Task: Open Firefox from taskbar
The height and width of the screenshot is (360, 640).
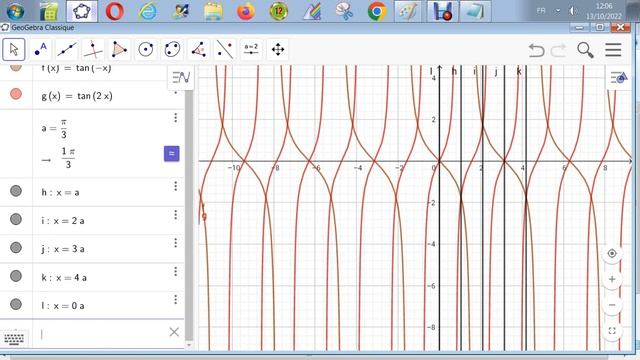Action: click(x=246, y=11)
